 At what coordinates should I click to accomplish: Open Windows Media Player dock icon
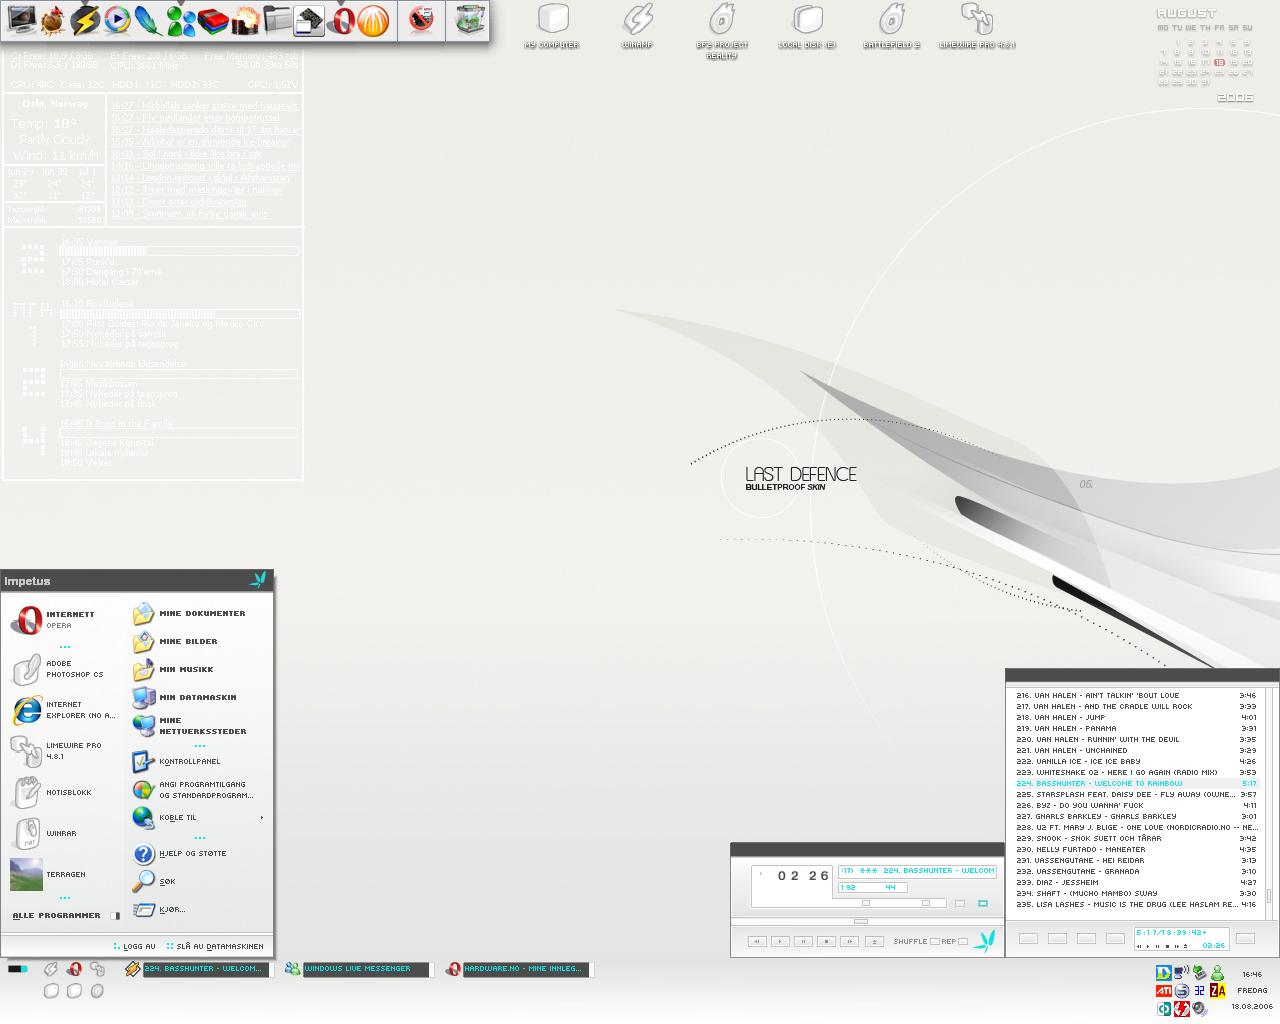click(x=117, y=20)
